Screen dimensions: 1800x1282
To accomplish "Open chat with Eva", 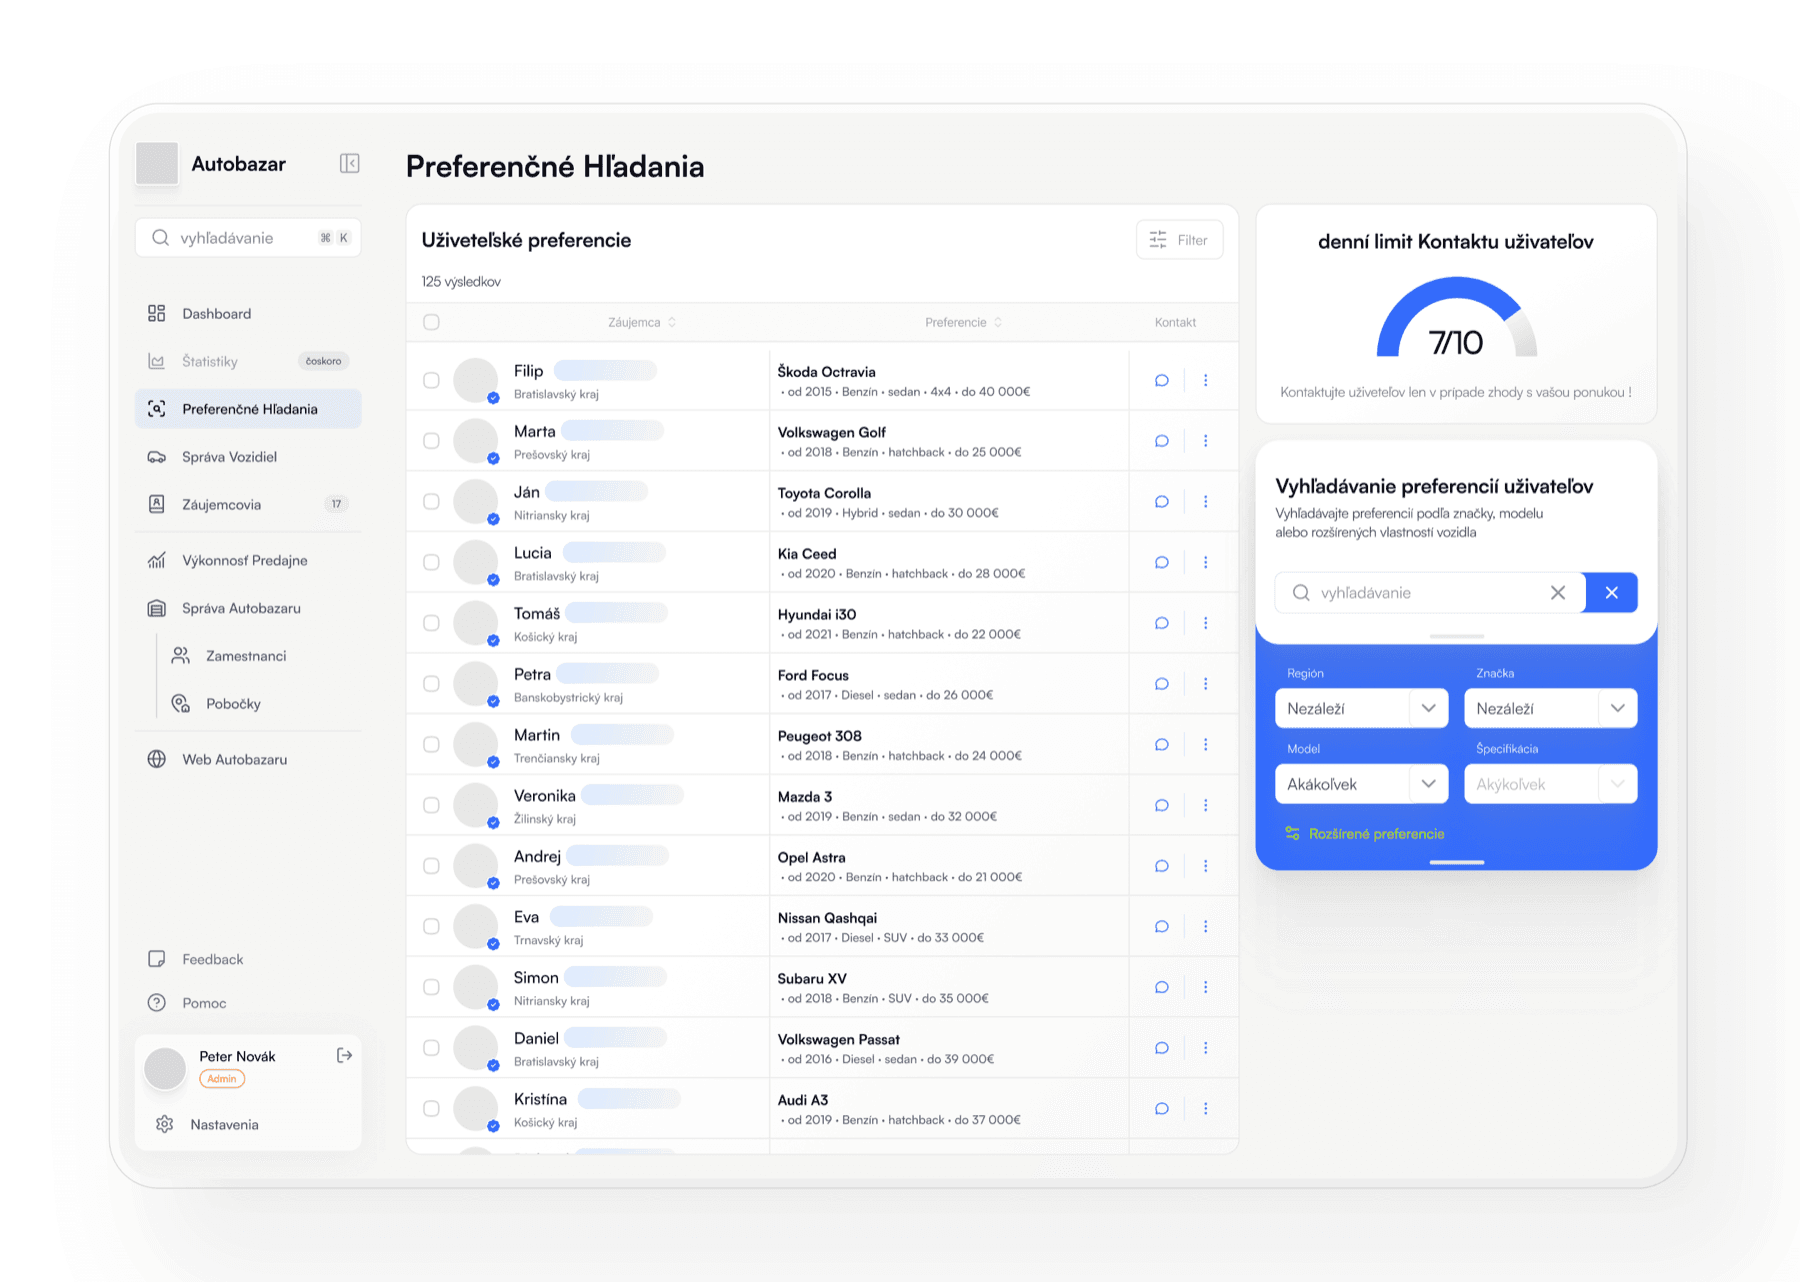I will 1161,927.
